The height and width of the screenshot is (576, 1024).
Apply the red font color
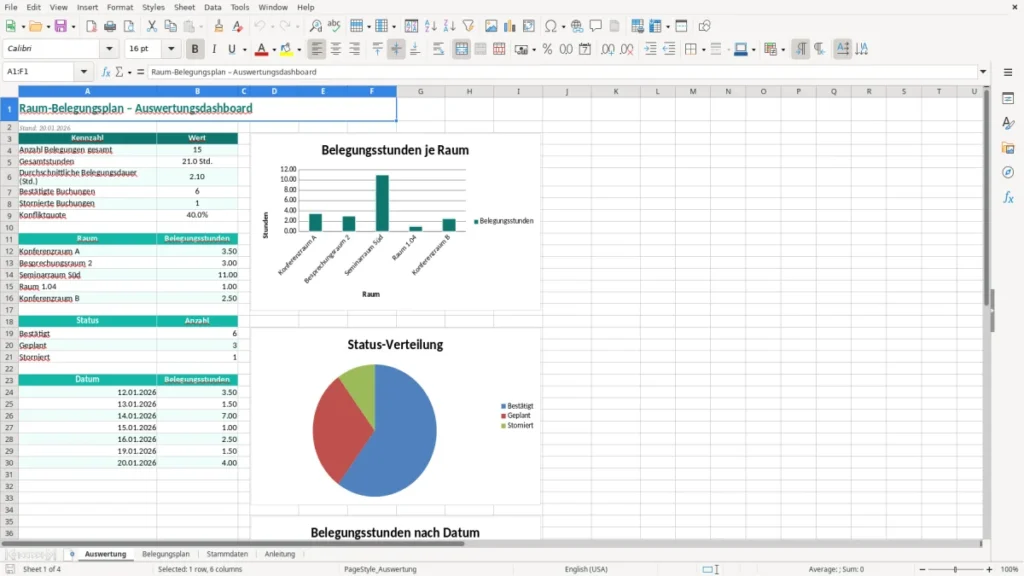[x=261, y=49]
